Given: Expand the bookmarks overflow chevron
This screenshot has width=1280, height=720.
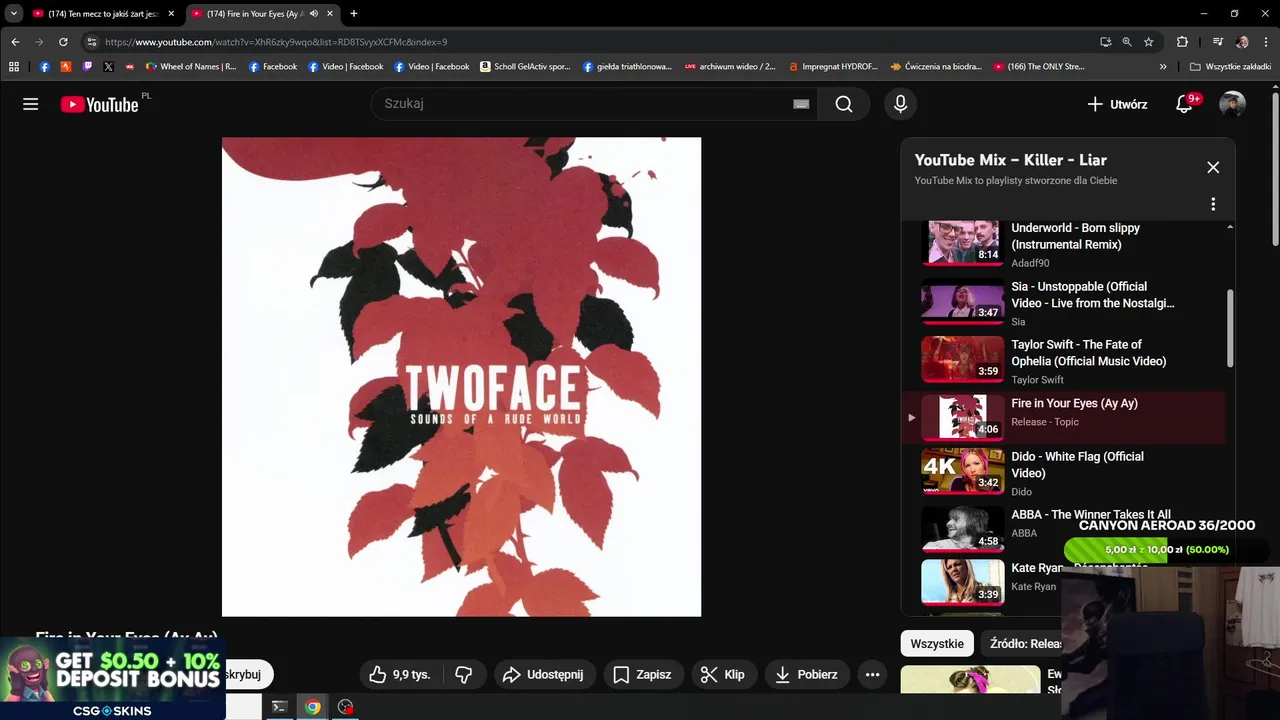Looking at the screenshot, I should click(1163, 67).
